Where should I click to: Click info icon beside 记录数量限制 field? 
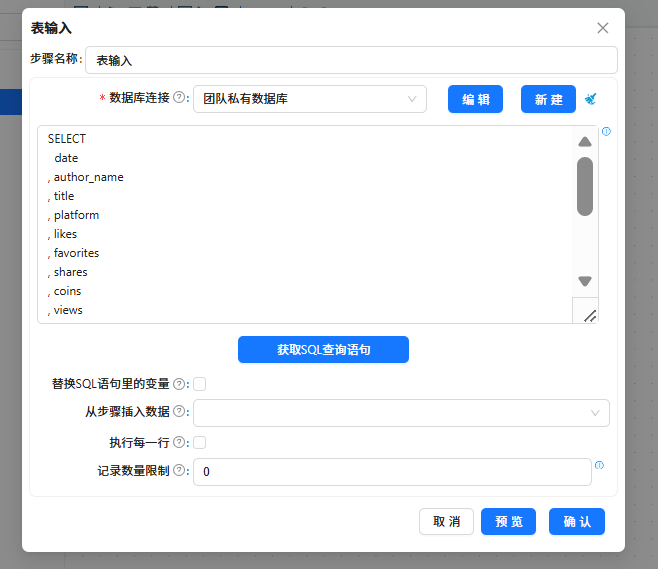(x=599, y=465)
